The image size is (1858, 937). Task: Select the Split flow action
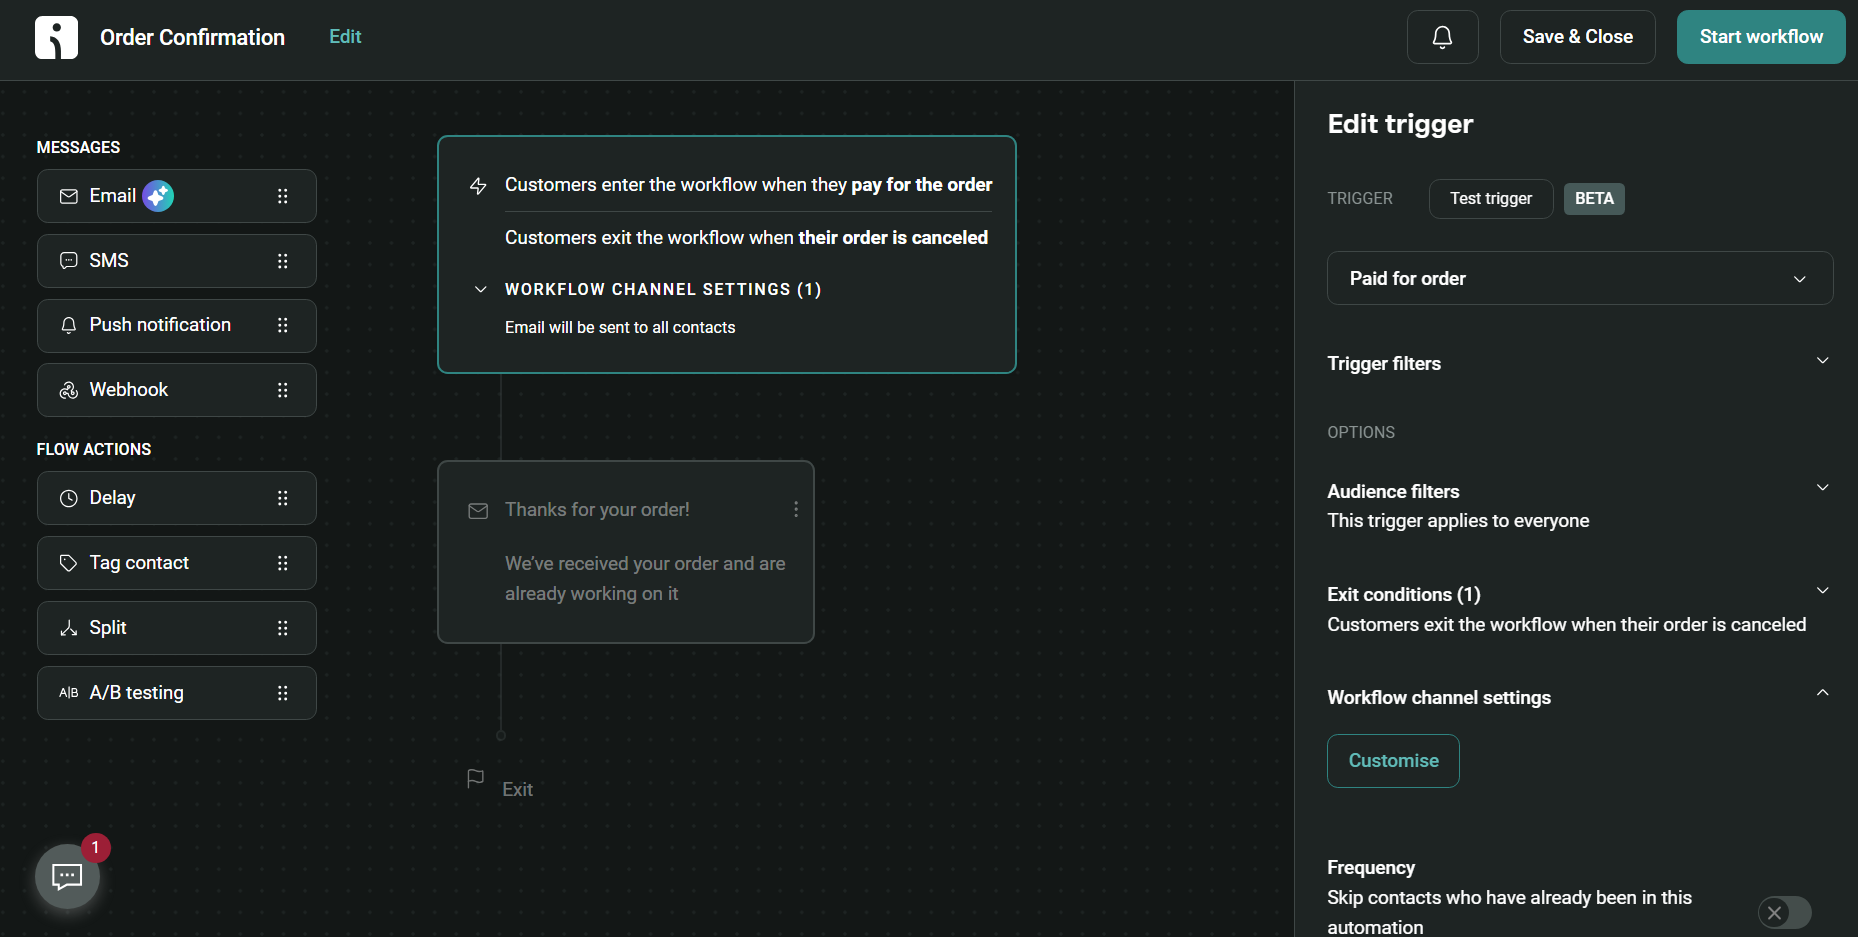tap(177, 628)
